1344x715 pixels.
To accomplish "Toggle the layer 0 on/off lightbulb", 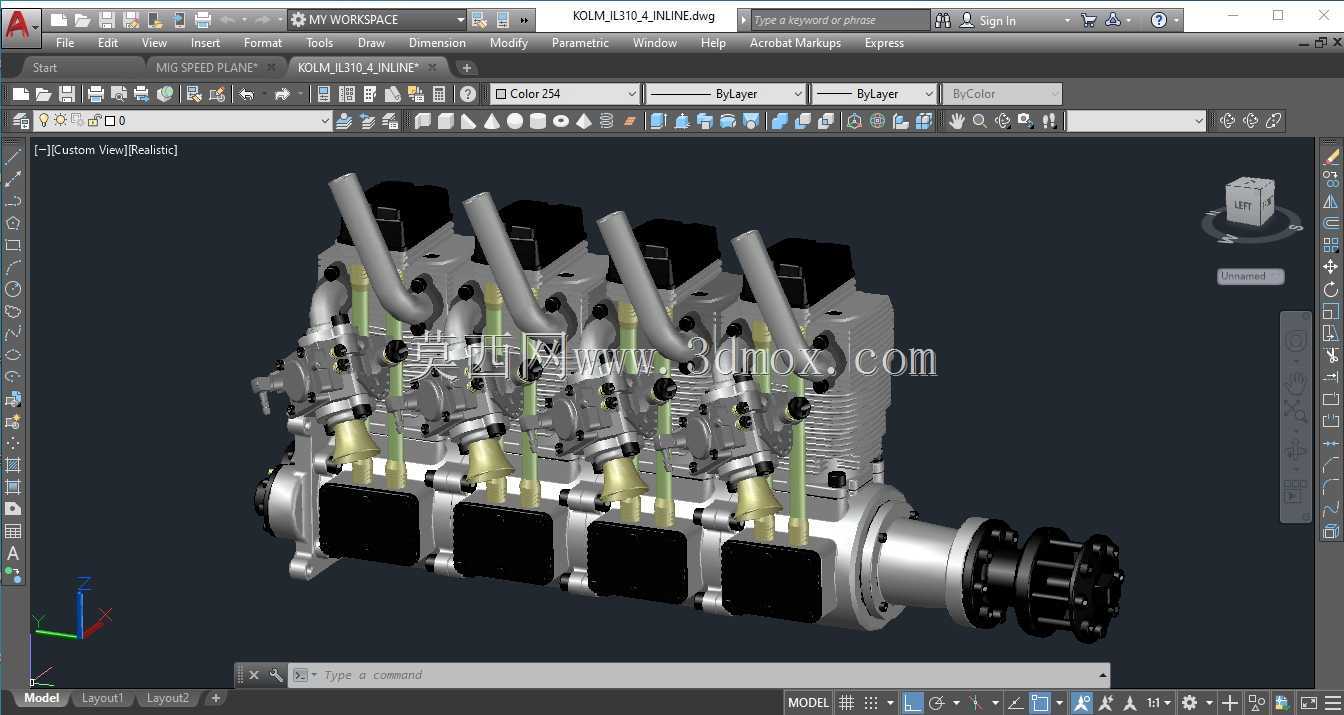I will 43,121.
